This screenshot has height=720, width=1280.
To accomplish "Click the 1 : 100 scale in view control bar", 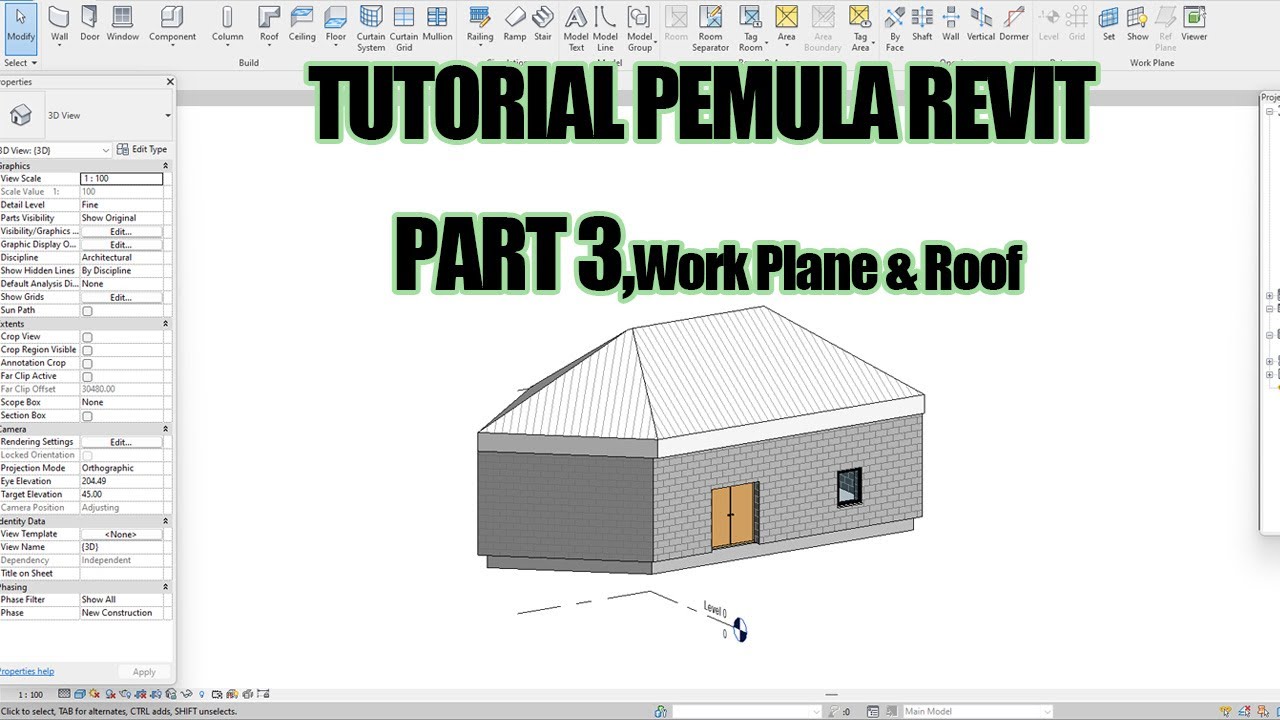I will pyautogui.click(x=30, y=694).
